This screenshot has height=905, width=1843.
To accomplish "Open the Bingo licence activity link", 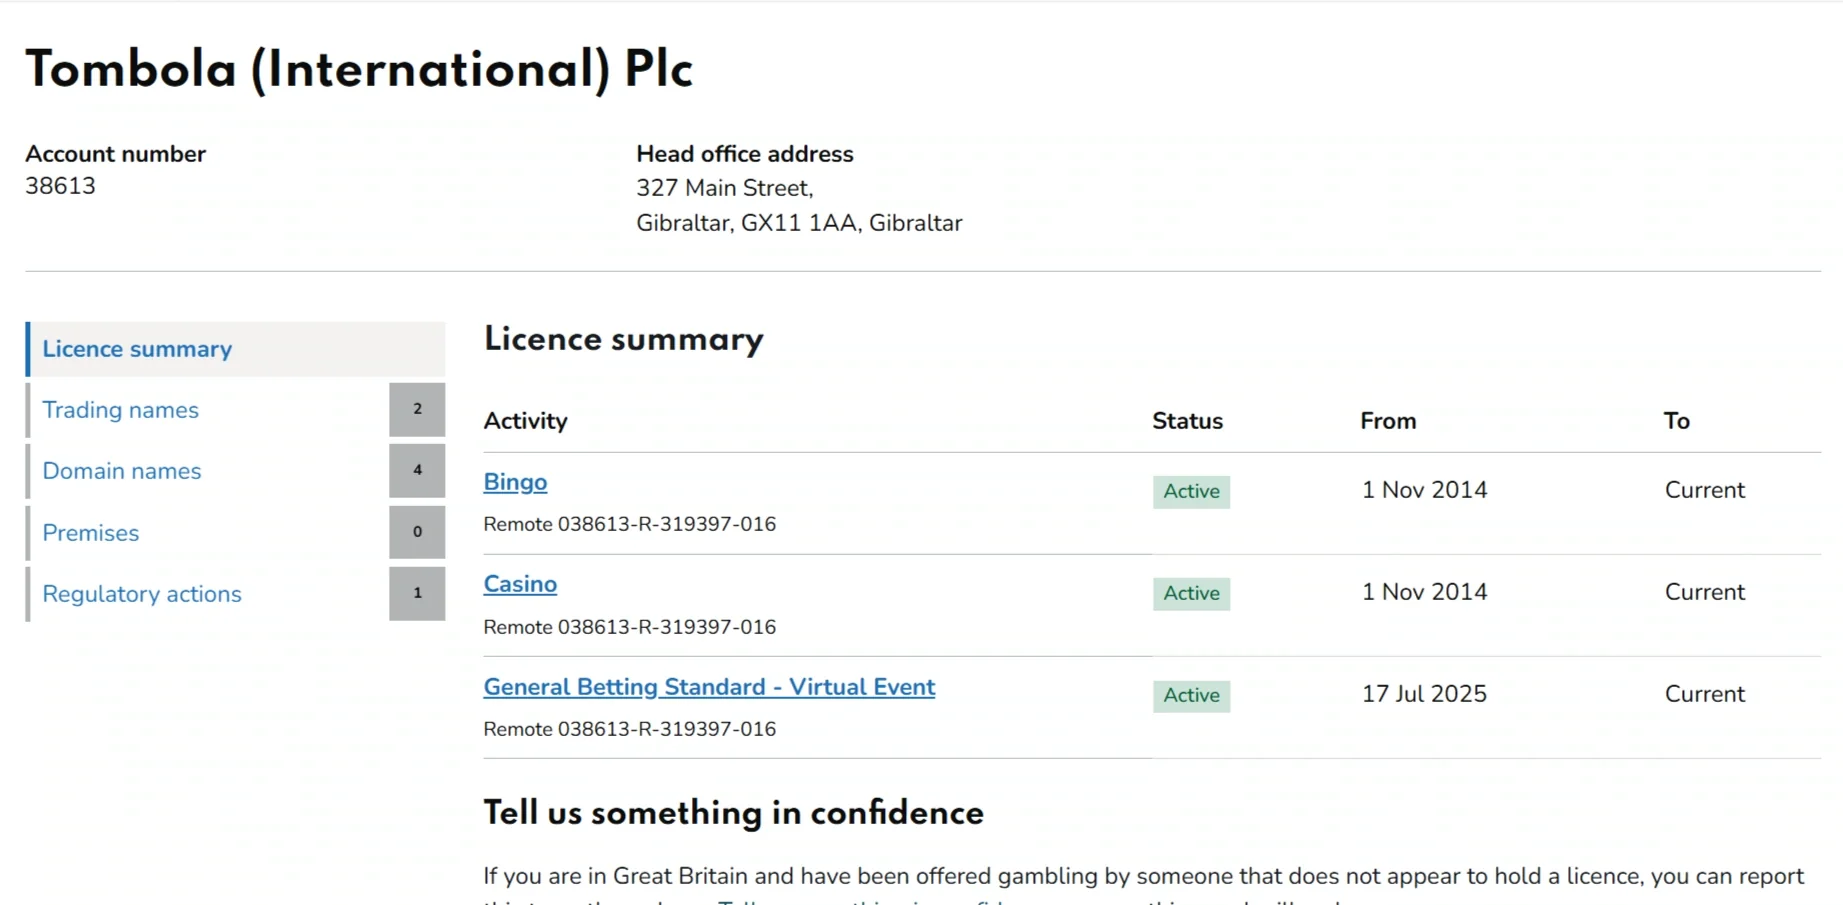I will coord(515,482).
